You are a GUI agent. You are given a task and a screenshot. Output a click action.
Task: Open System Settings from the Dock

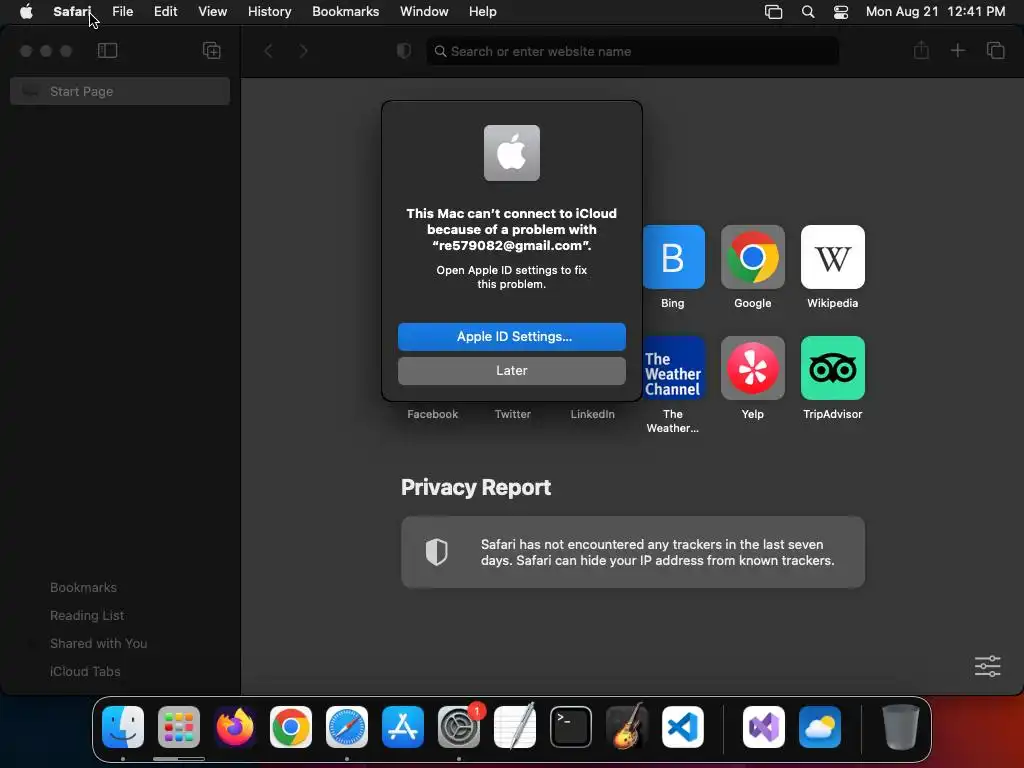pyautogui.click(x=459, y=727)
